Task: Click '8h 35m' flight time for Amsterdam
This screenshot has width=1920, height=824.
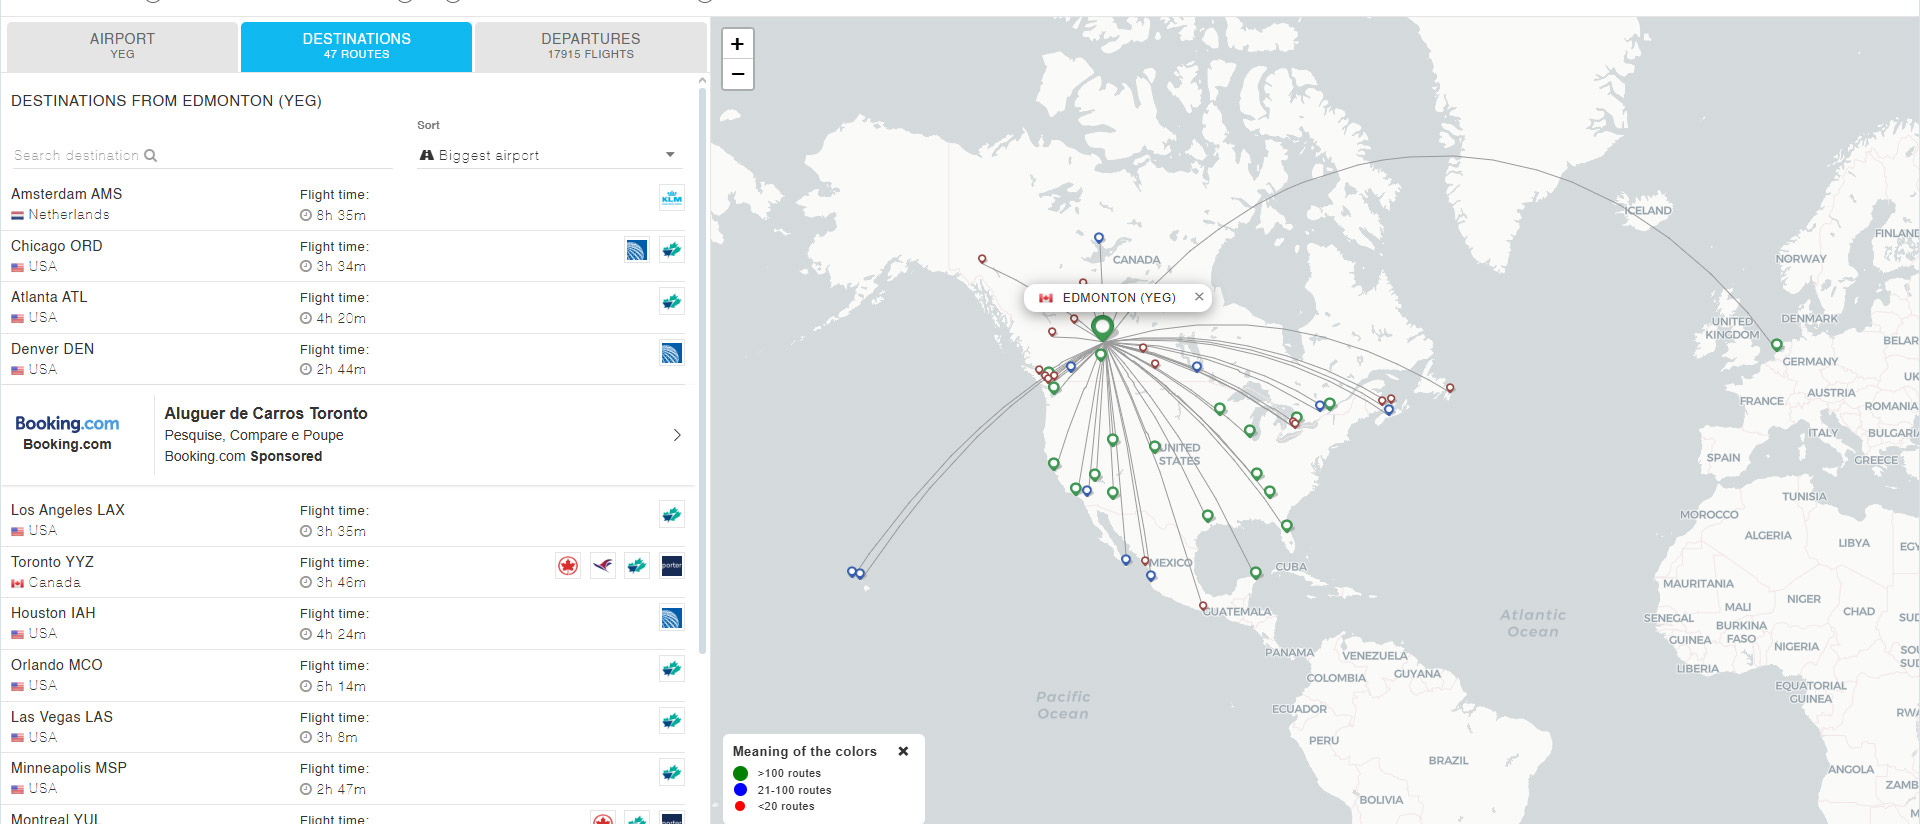Action: pos(341,215)
